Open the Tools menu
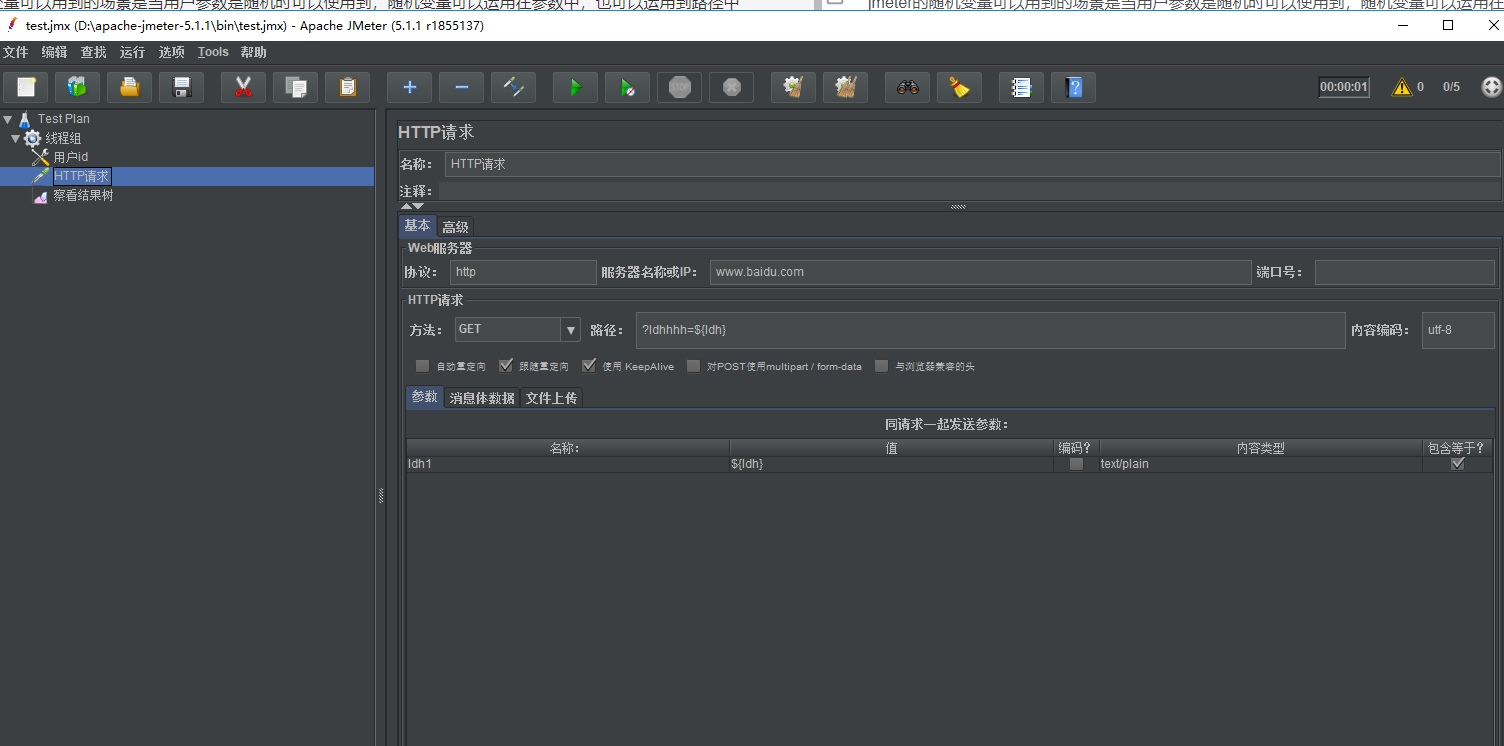Image resolution: width=1504 pixels, height=746 pixels. point(213,52)
